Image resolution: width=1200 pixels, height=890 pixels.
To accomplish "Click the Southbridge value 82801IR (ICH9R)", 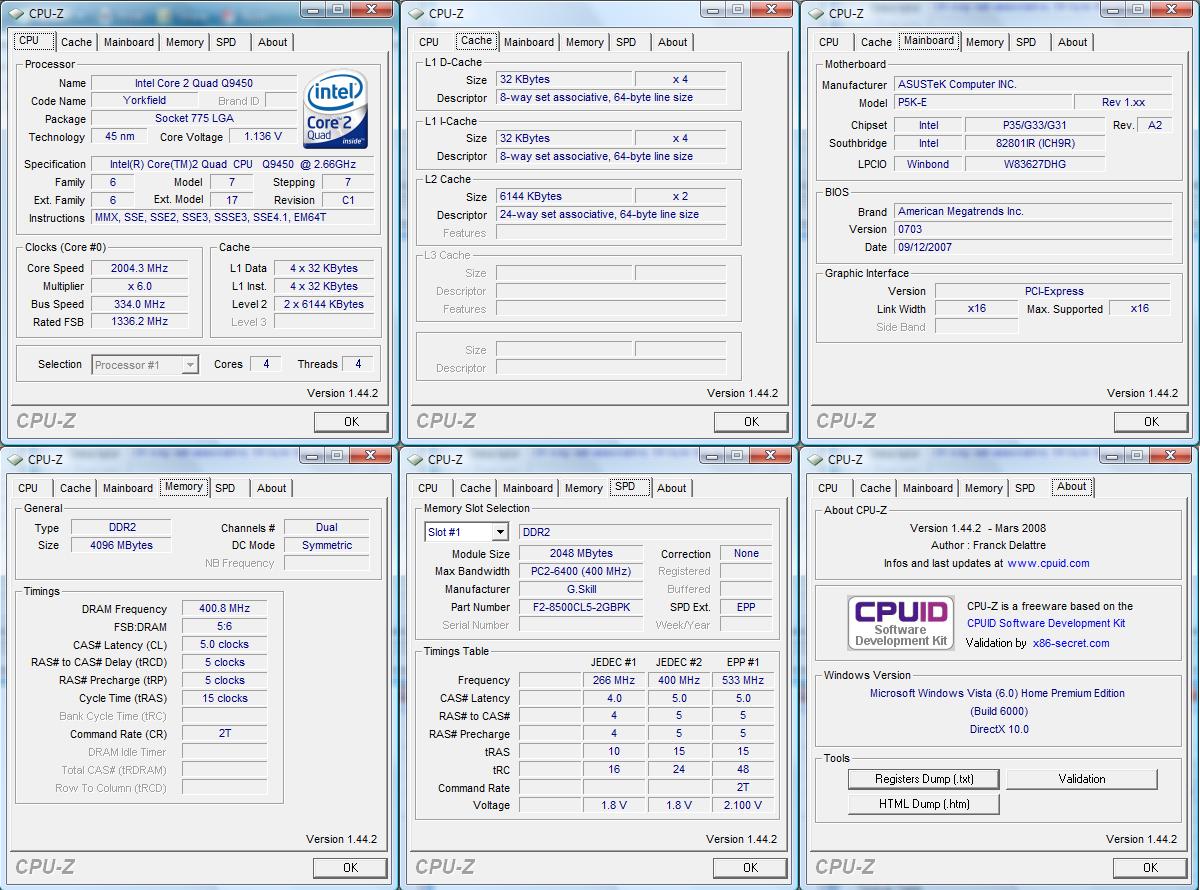I will pyautogui.click(x=1034, y=143).
